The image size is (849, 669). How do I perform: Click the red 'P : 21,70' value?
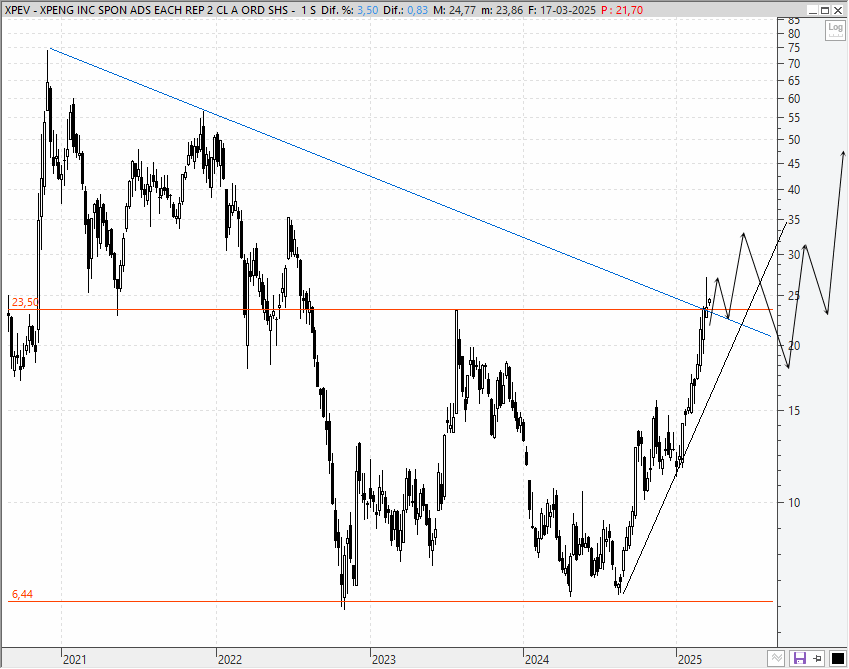[622, 10]
